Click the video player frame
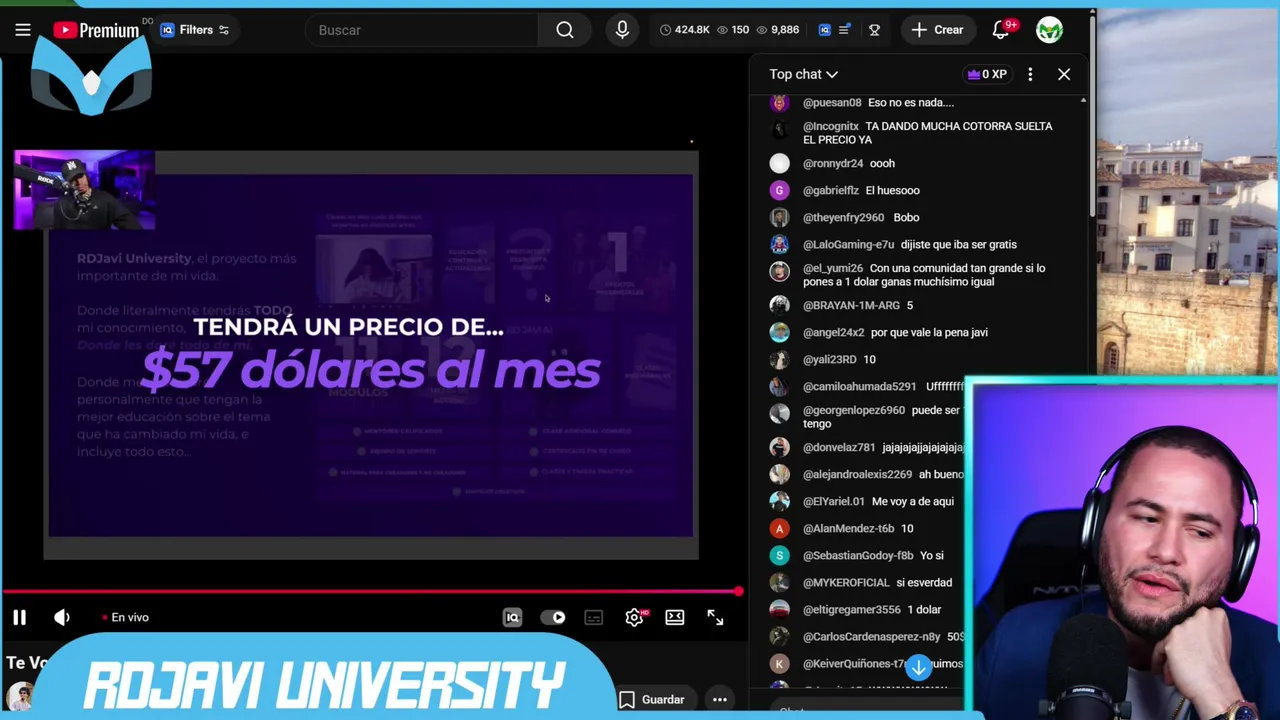 tap(371, 355)
